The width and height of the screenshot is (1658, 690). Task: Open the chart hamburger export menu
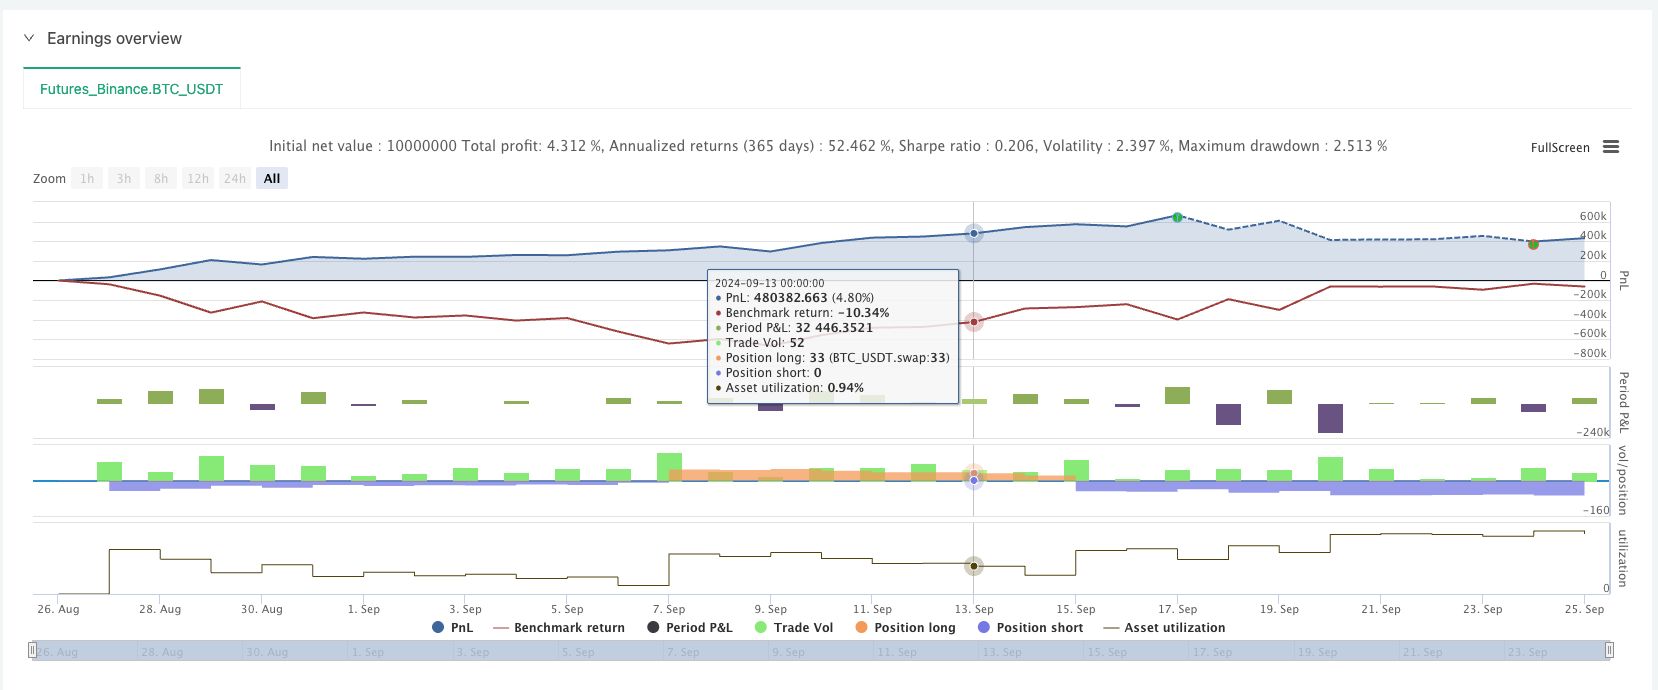coord(1610,147)
